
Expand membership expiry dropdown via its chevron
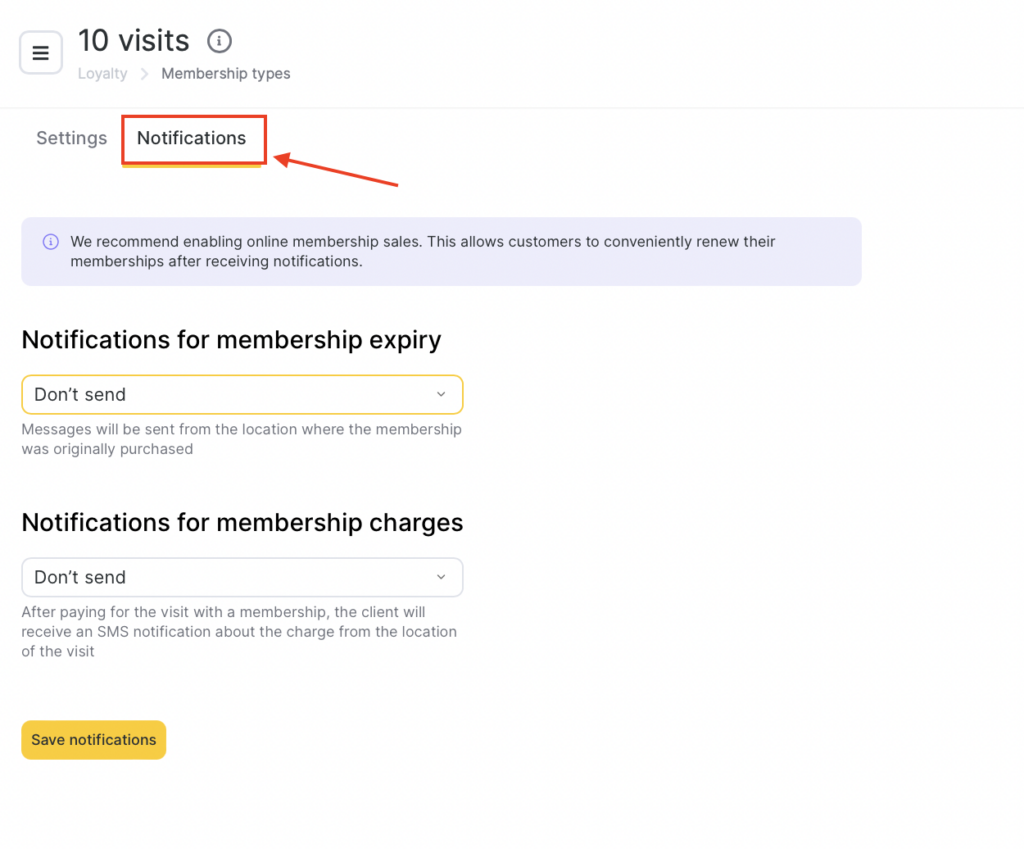[441, 394]
